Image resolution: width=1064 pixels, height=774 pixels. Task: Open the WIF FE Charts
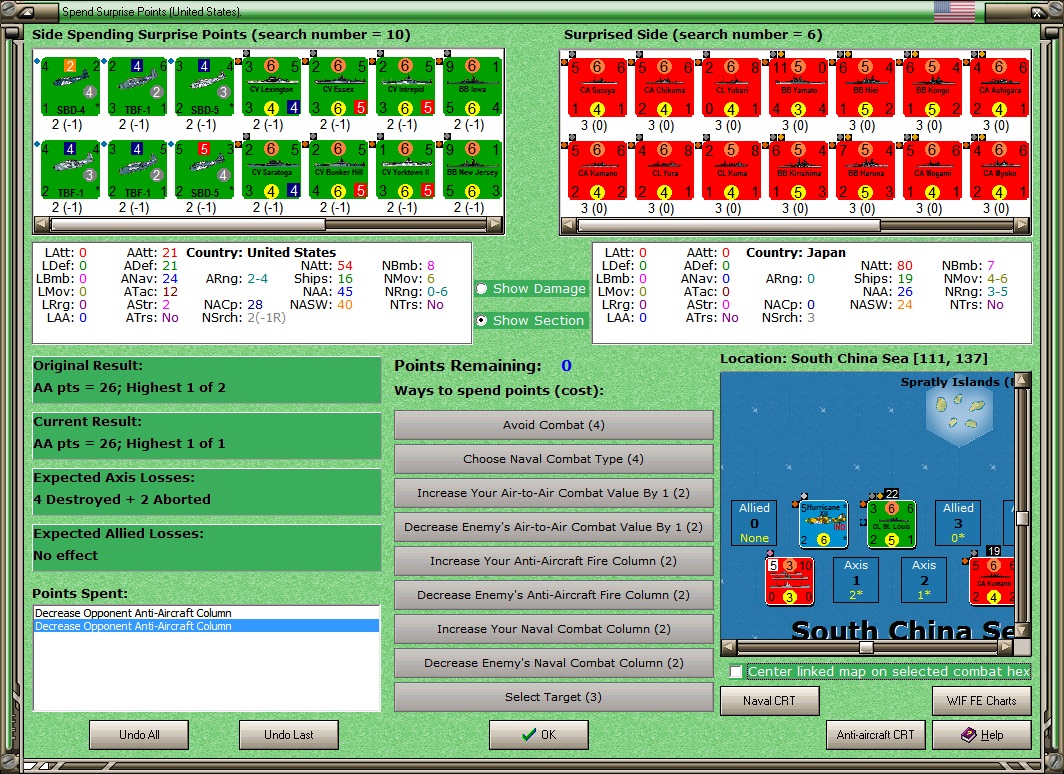tap(982, 701)
